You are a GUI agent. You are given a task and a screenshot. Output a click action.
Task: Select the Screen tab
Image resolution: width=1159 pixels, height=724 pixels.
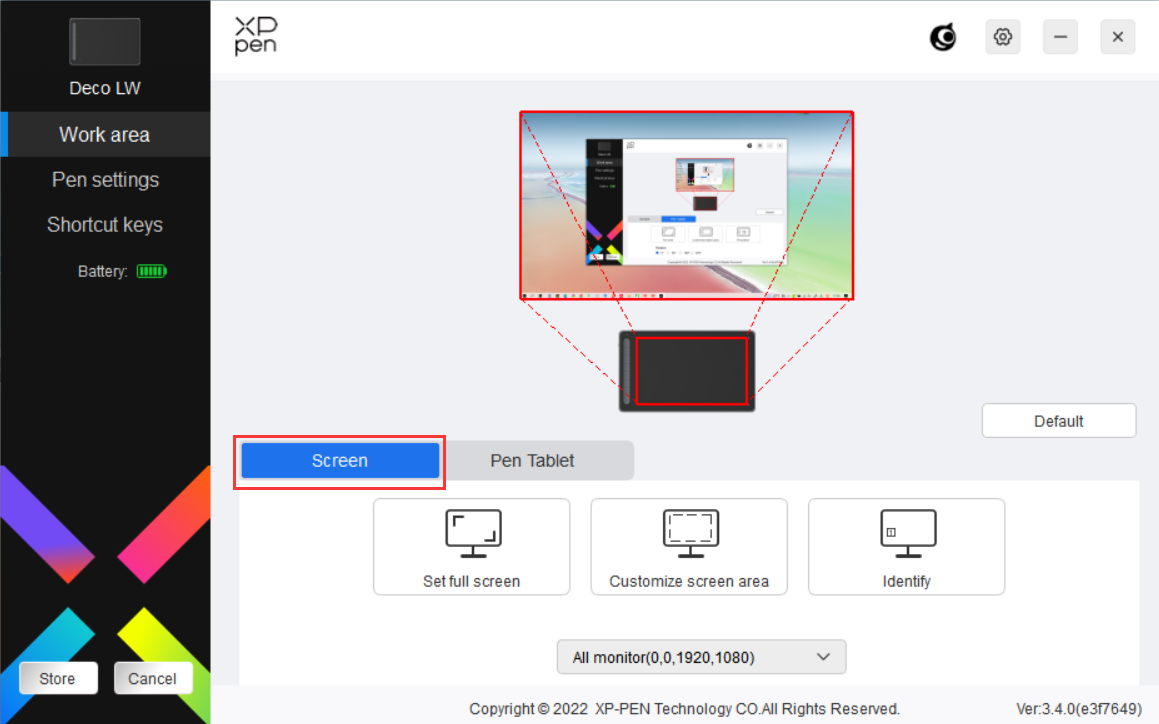[x=340, y=461]
